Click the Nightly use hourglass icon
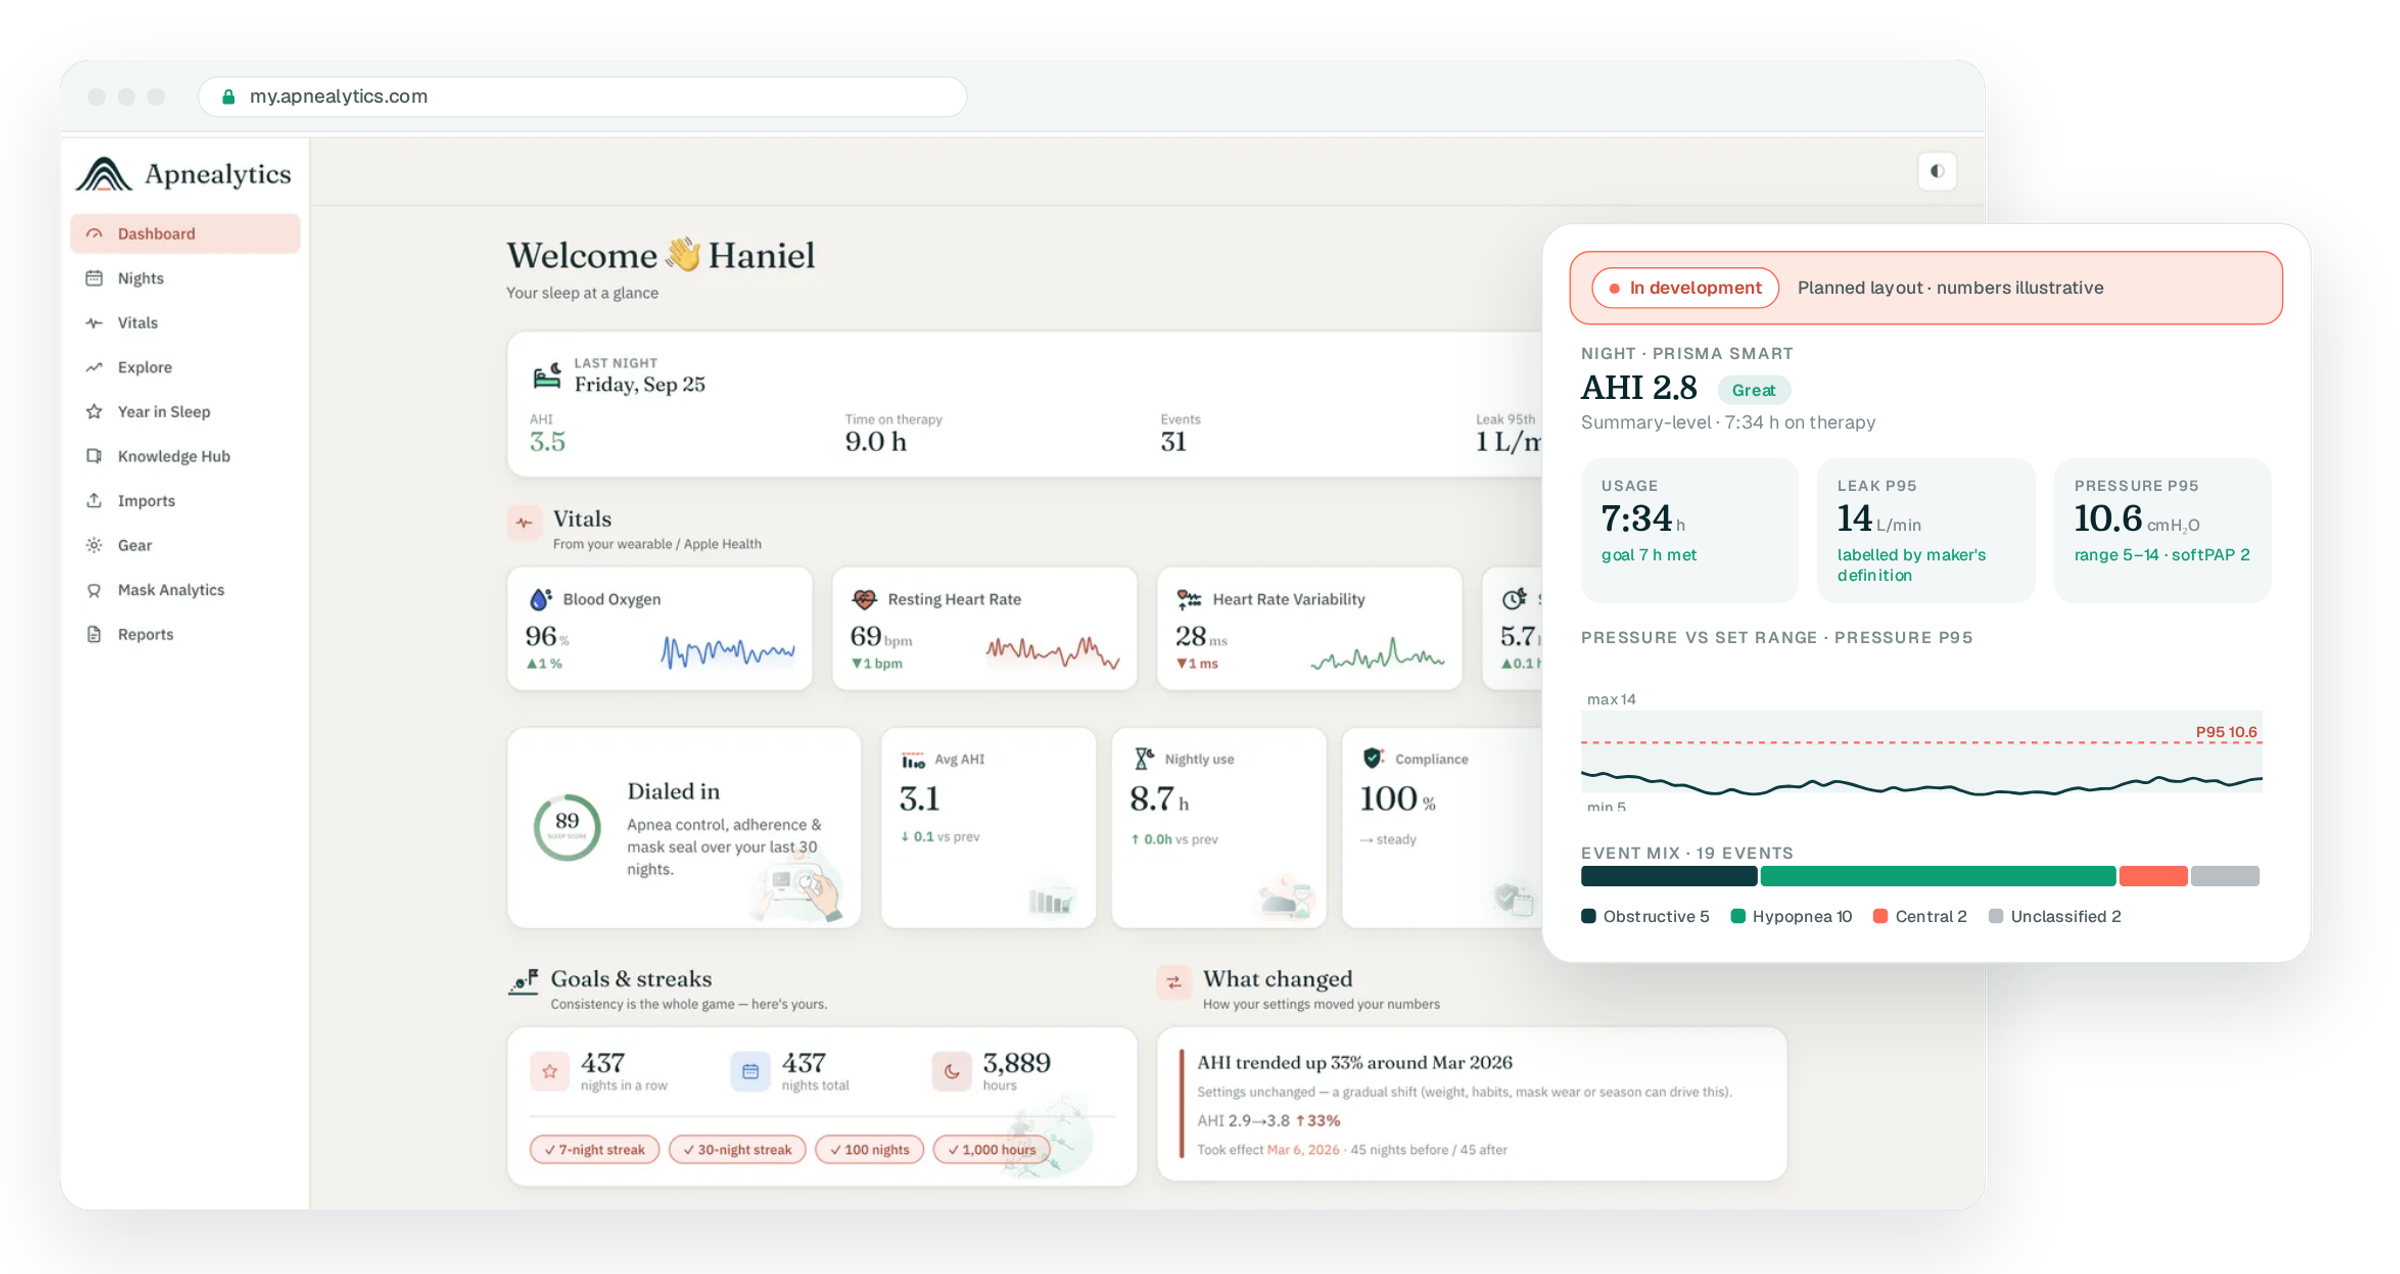This screenshot has height=1274, width=2400. tap(1143, 759)
